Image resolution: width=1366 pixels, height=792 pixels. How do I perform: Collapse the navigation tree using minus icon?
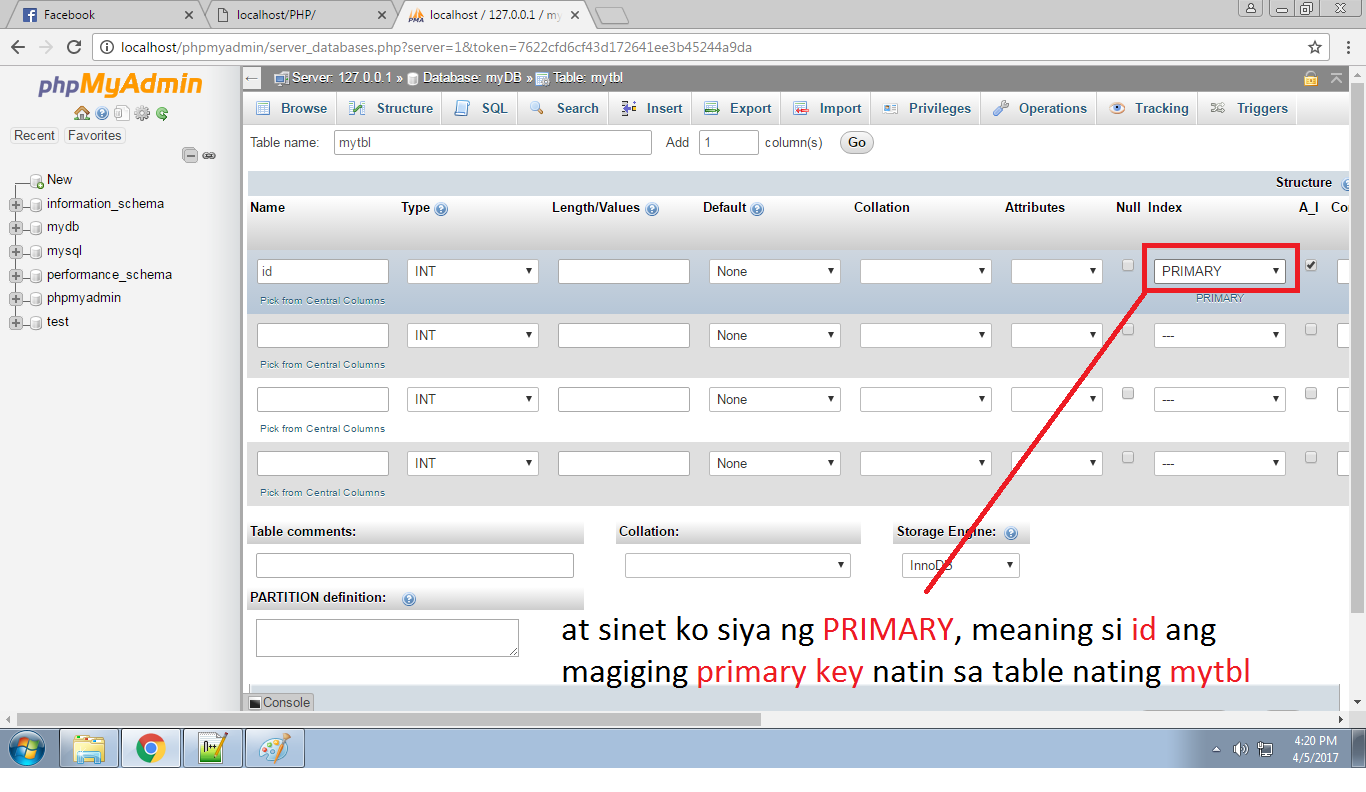[189, 155]
